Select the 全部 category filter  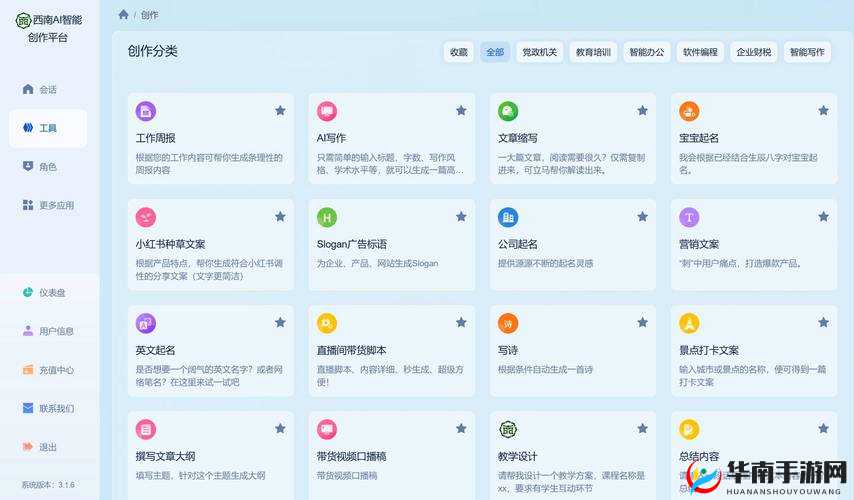coord(495,52)
